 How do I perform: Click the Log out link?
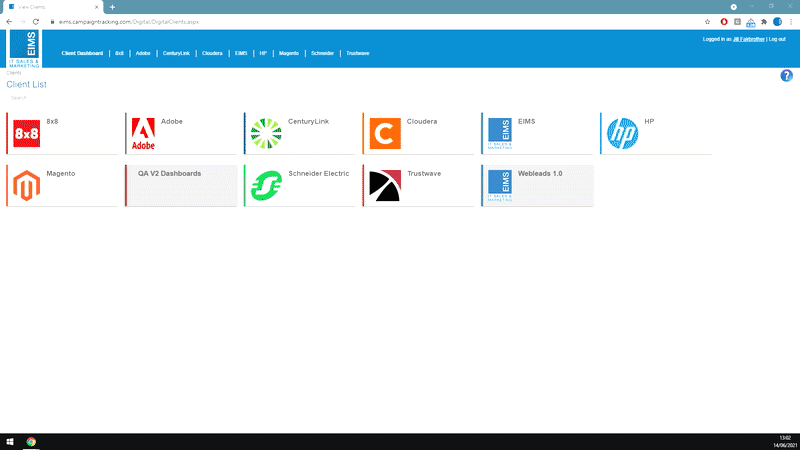[777, 39]
